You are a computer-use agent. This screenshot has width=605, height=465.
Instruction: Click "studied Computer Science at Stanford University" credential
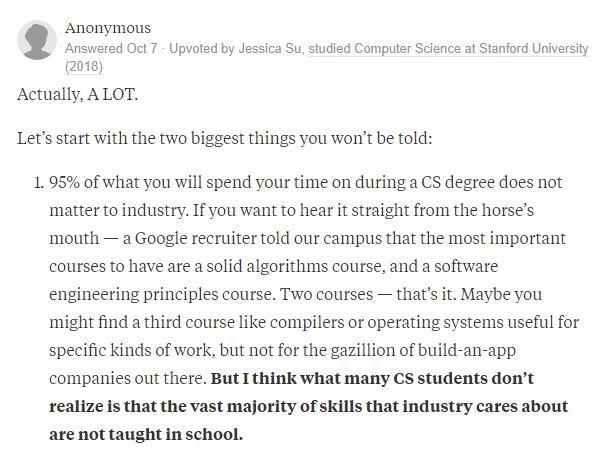[x=448, y=49]
